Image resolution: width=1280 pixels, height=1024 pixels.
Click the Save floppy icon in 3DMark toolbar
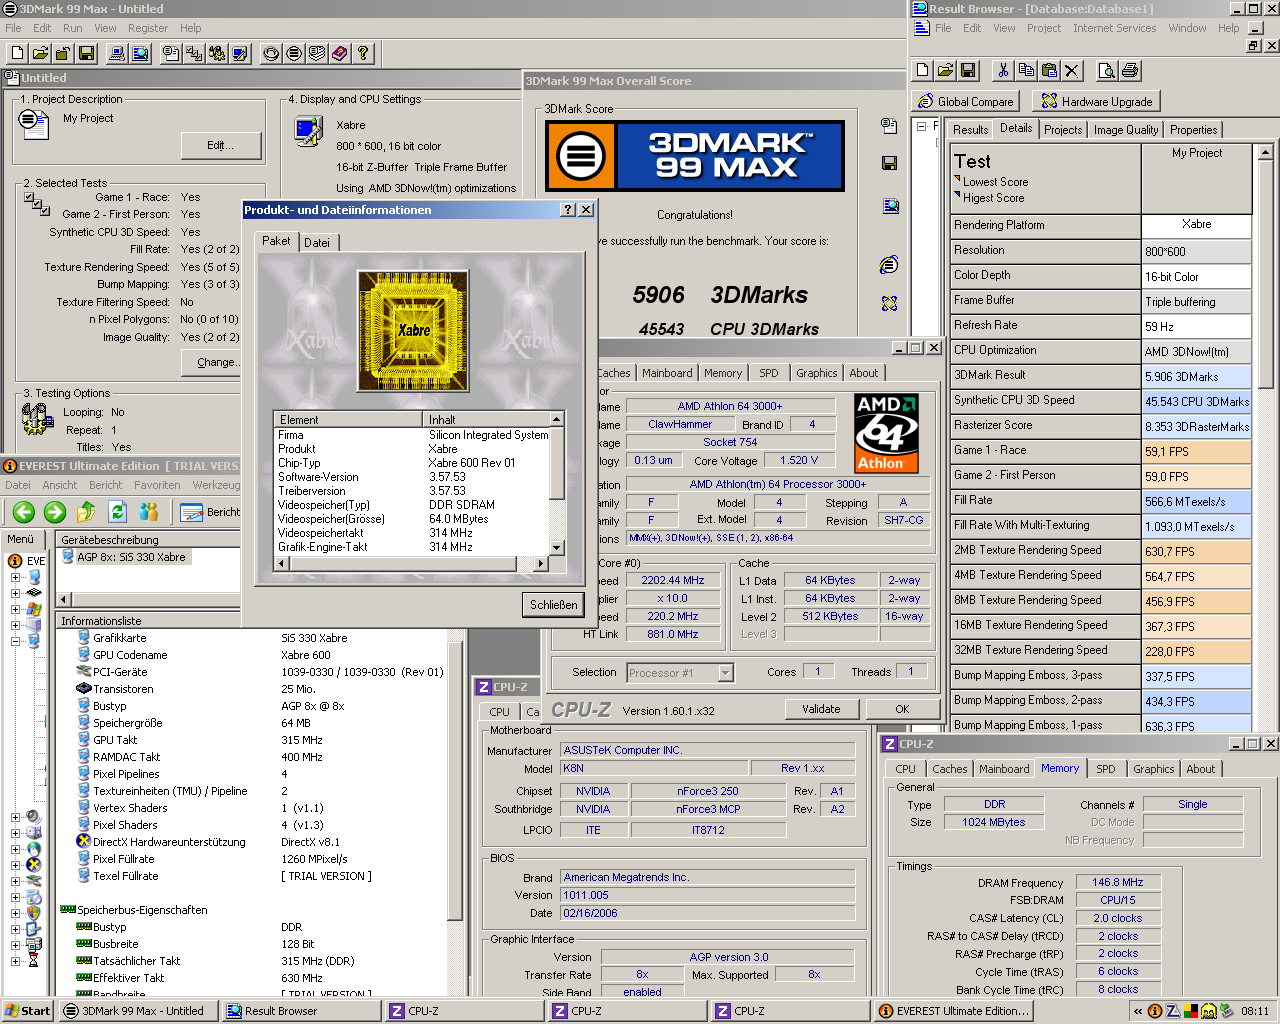pyautogui.click(x=87, y=53)
